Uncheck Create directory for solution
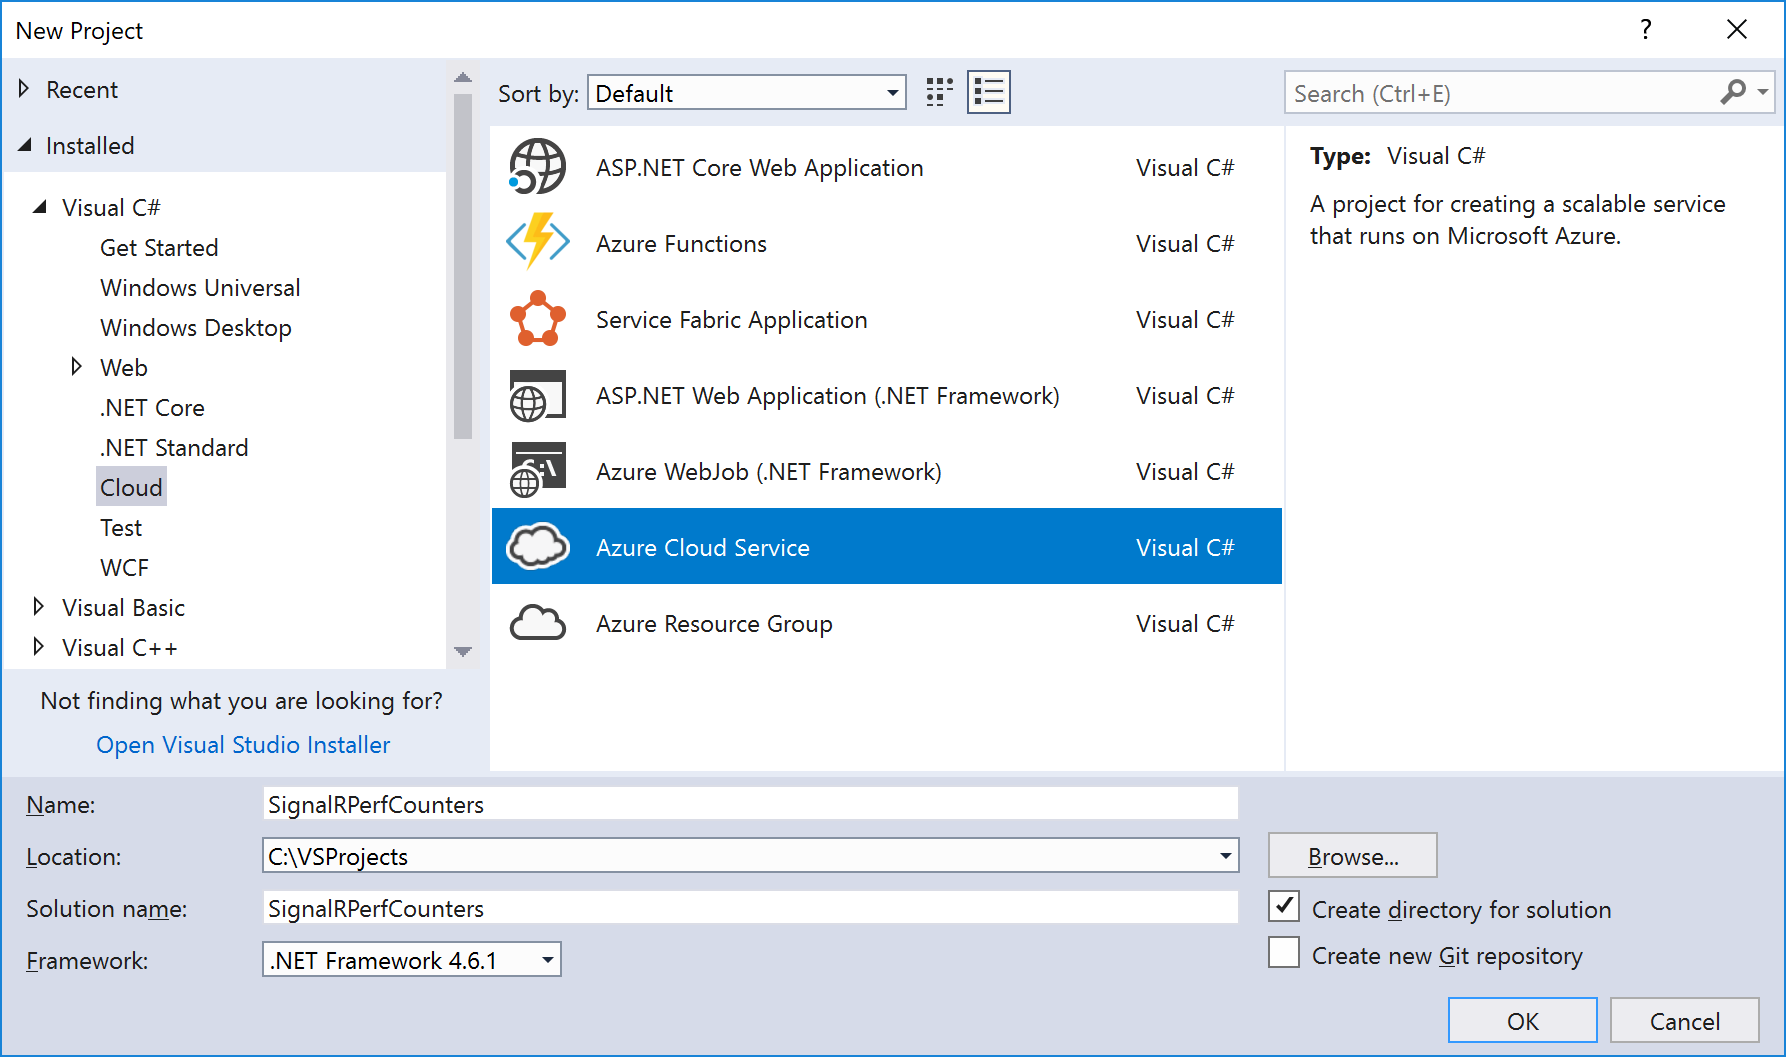This screenshot has height=1057, width=1786. pyautogui.click(x=1283, y=906)
